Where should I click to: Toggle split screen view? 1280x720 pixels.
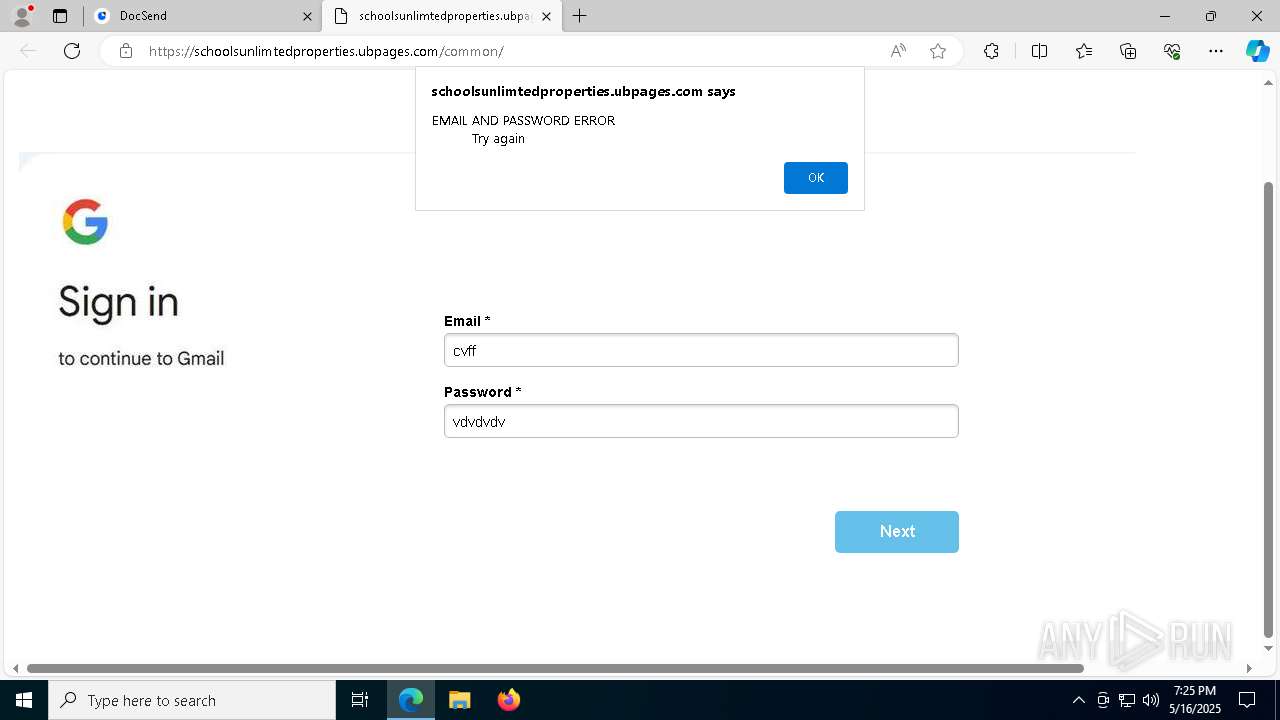pyautogui.click(x=1039, y=51)
